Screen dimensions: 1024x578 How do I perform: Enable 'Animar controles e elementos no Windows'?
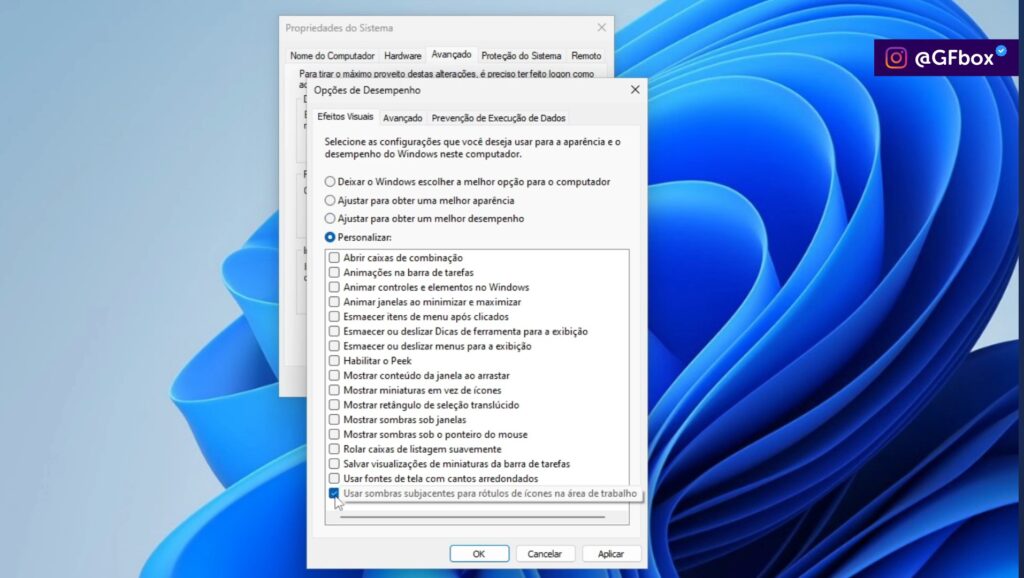334,287
